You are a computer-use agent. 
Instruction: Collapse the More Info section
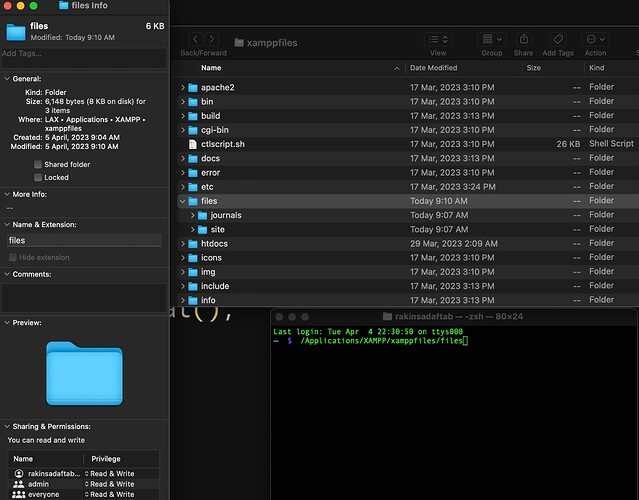[7, 194]
